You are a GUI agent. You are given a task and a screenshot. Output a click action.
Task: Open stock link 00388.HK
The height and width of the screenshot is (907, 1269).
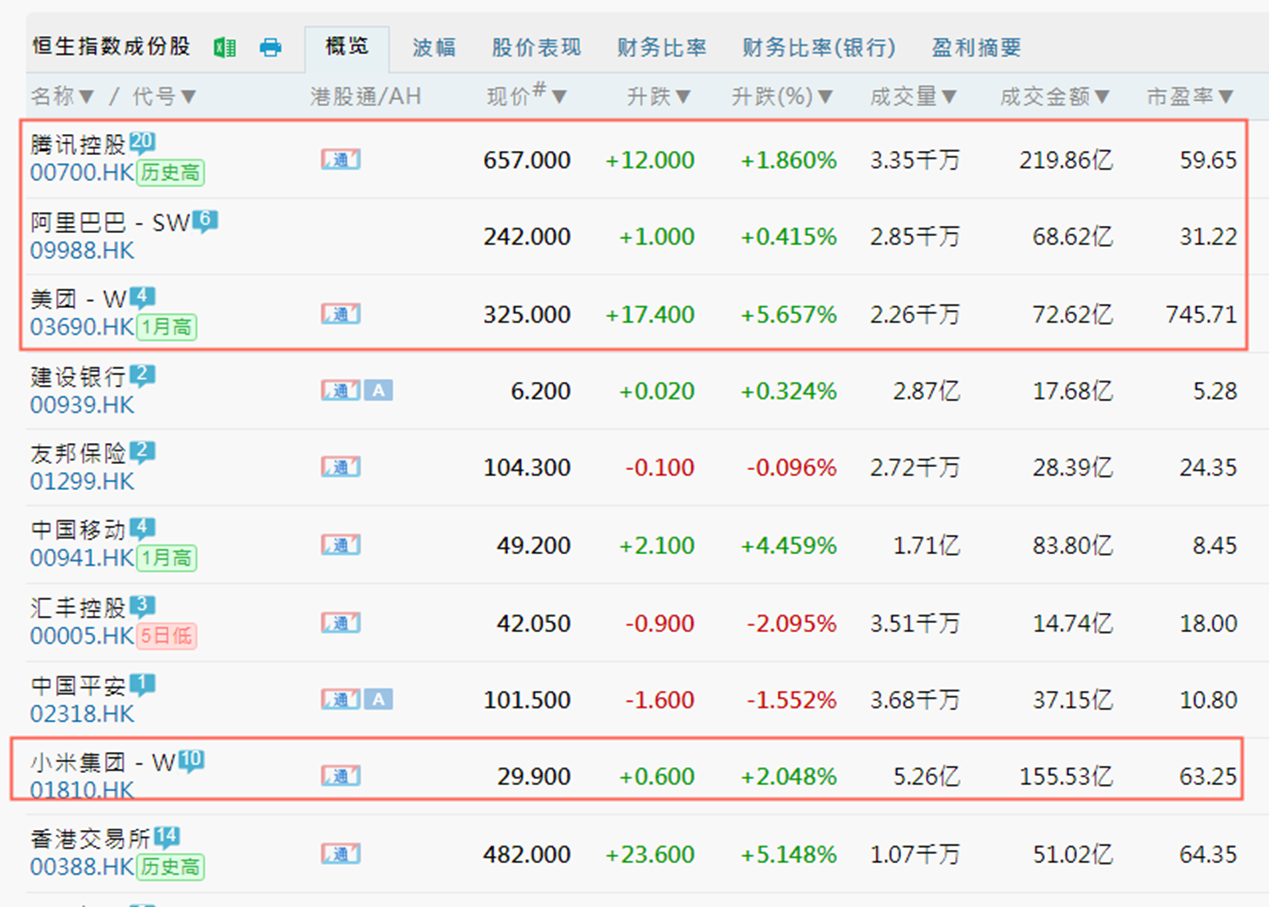(x=82, y=868)
